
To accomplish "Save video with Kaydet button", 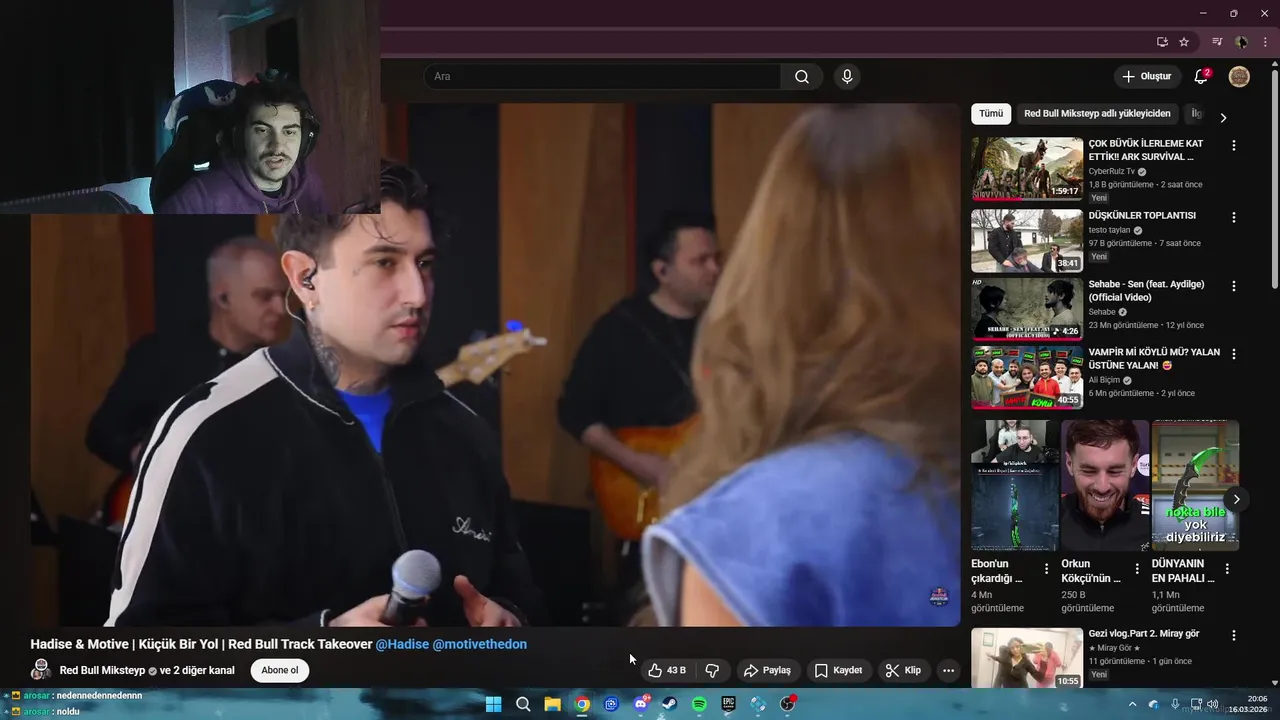I will click(838, 670).
